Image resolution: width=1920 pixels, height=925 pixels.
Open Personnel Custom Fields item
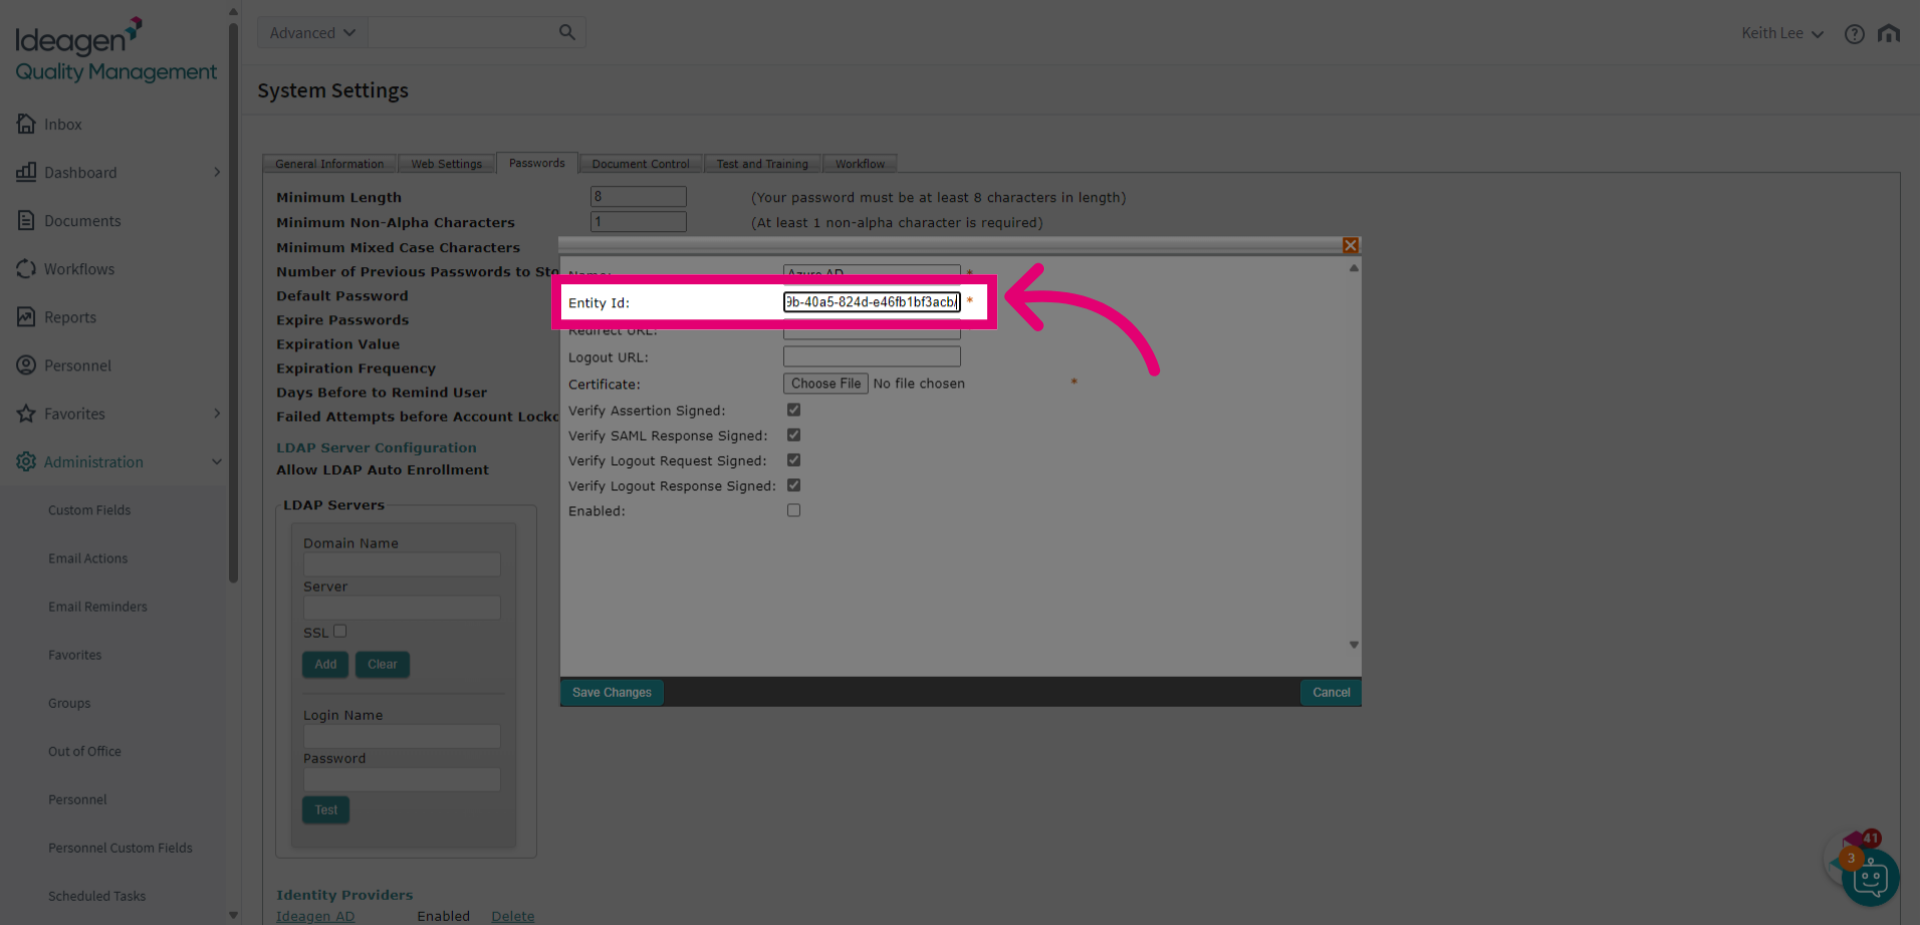(120, 848)
